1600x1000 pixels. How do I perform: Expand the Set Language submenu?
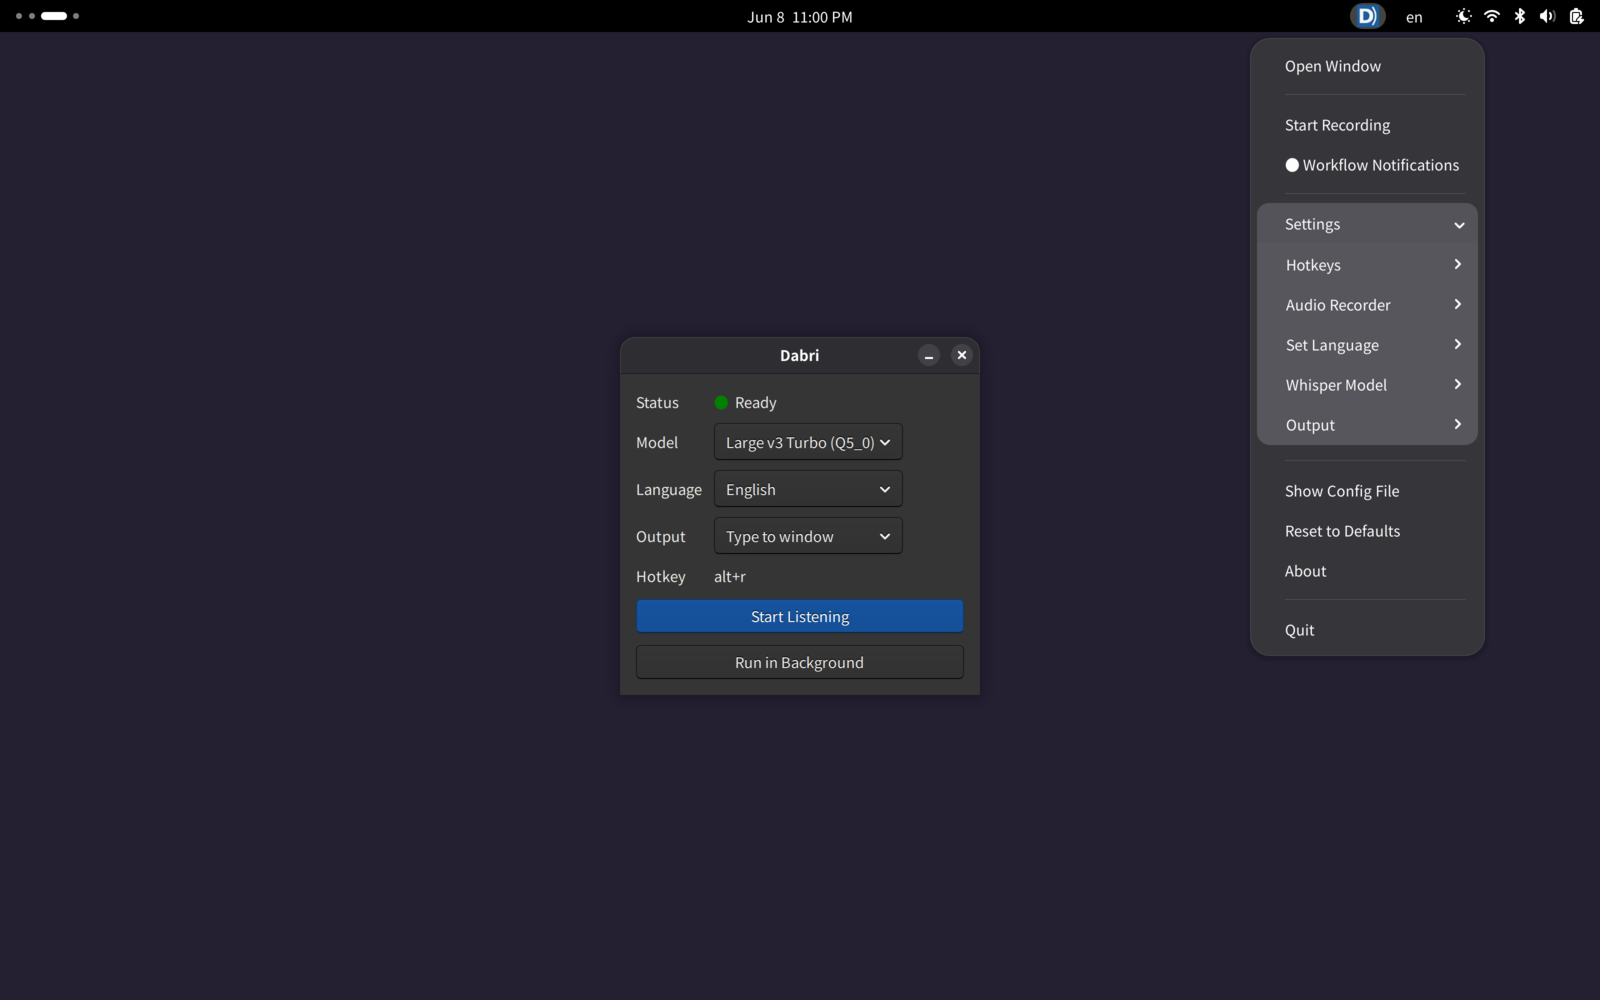pyautogui.click(x=1367, y=345)
